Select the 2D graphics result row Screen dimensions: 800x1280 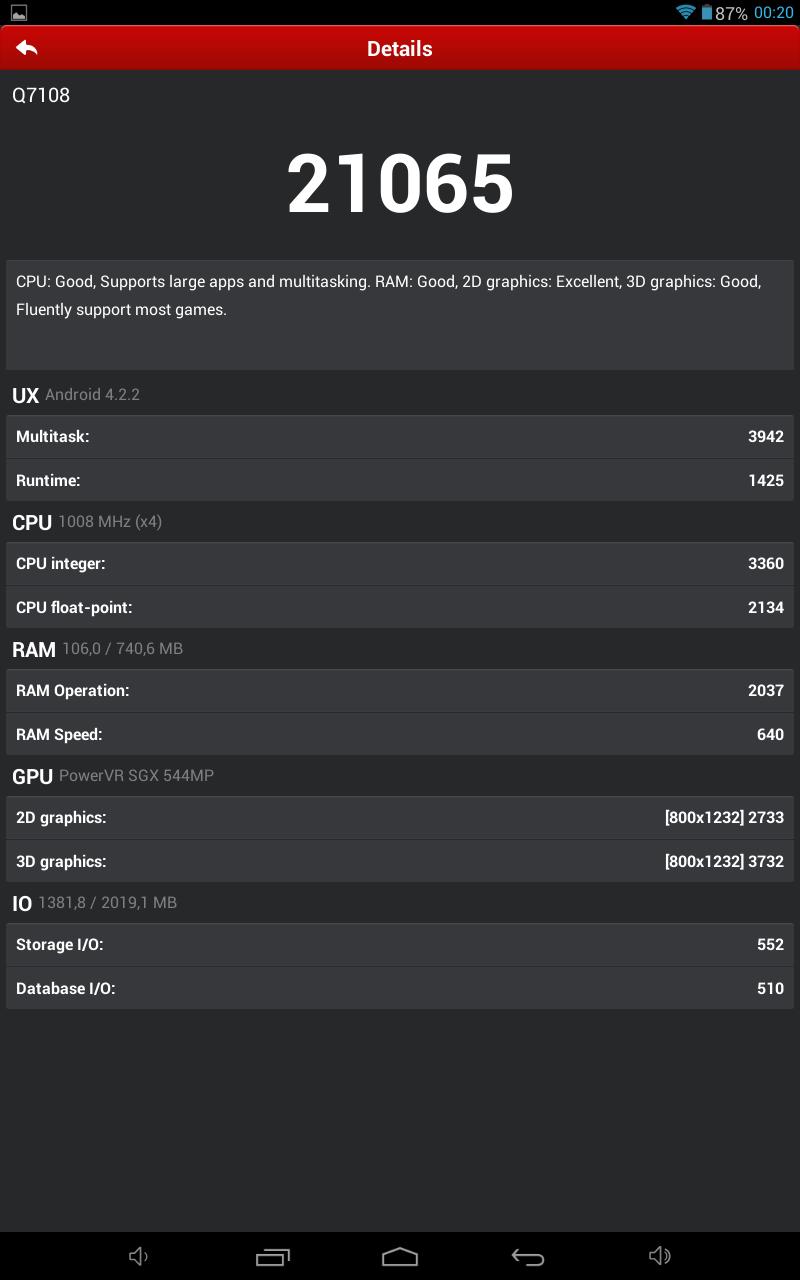coord(400,818)
